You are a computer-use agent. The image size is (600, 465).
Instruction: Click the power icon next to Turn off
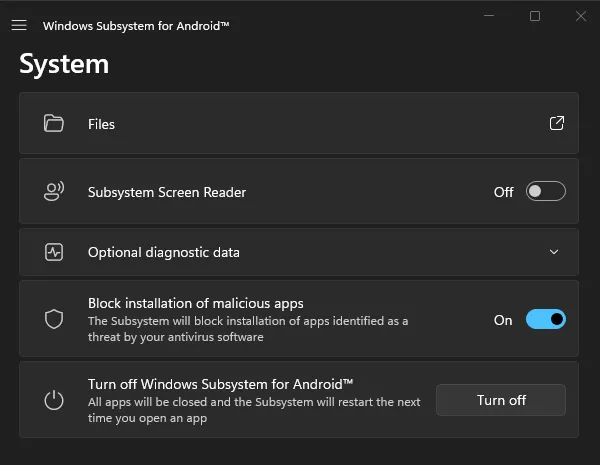point(54,400)
